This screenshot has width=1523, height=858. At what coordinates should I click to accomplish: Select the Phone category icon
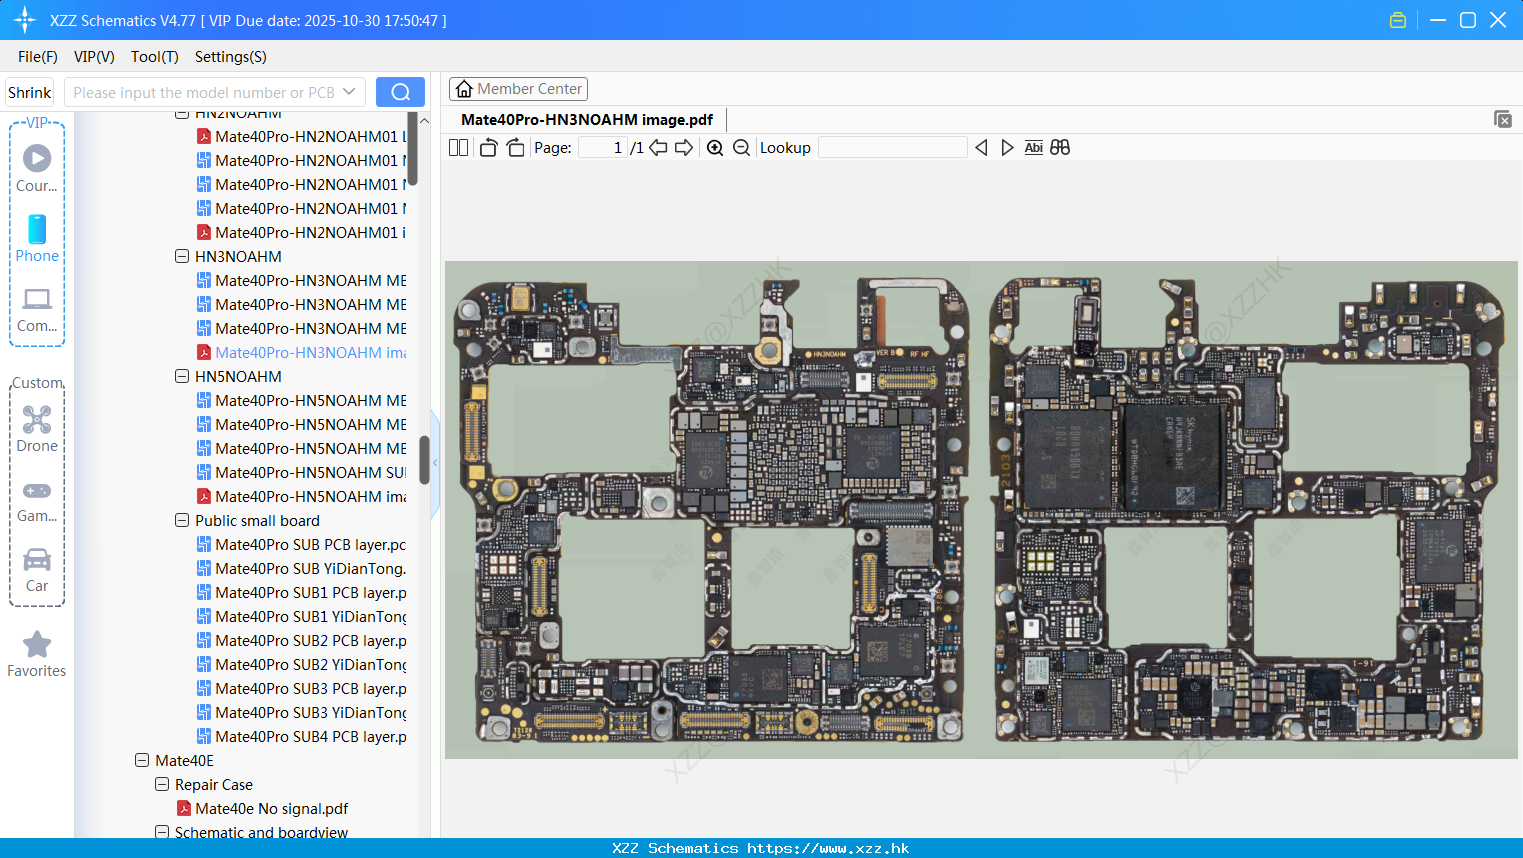[x=37, y=239]
